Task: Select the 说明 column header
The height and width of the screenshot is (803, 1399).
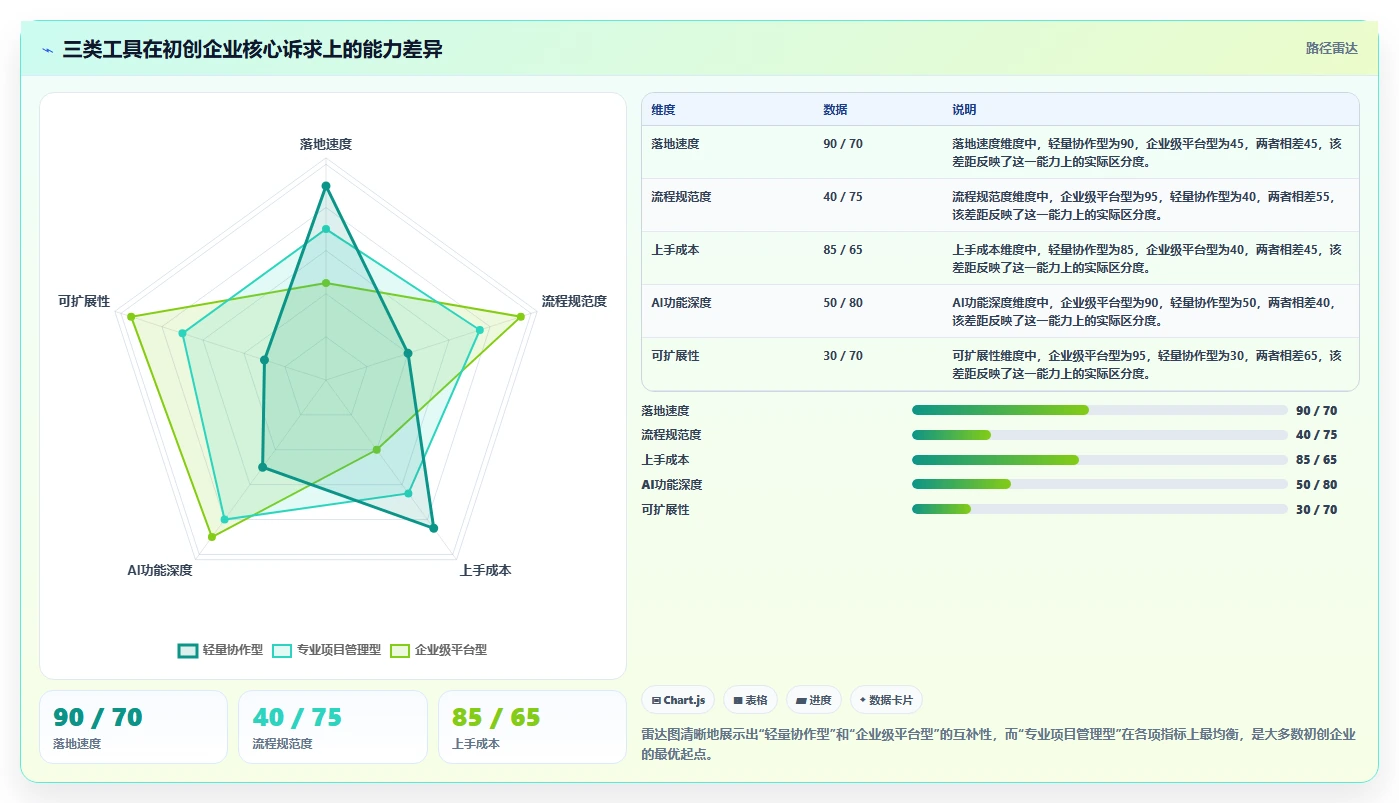Action: point(964,110)
